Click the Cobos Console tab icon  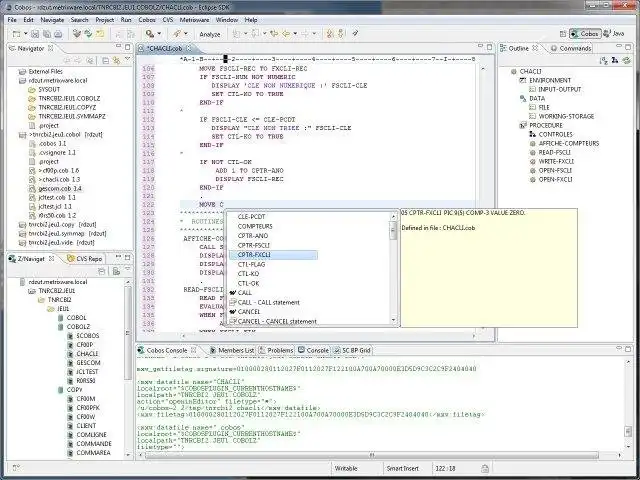point(143,350)
